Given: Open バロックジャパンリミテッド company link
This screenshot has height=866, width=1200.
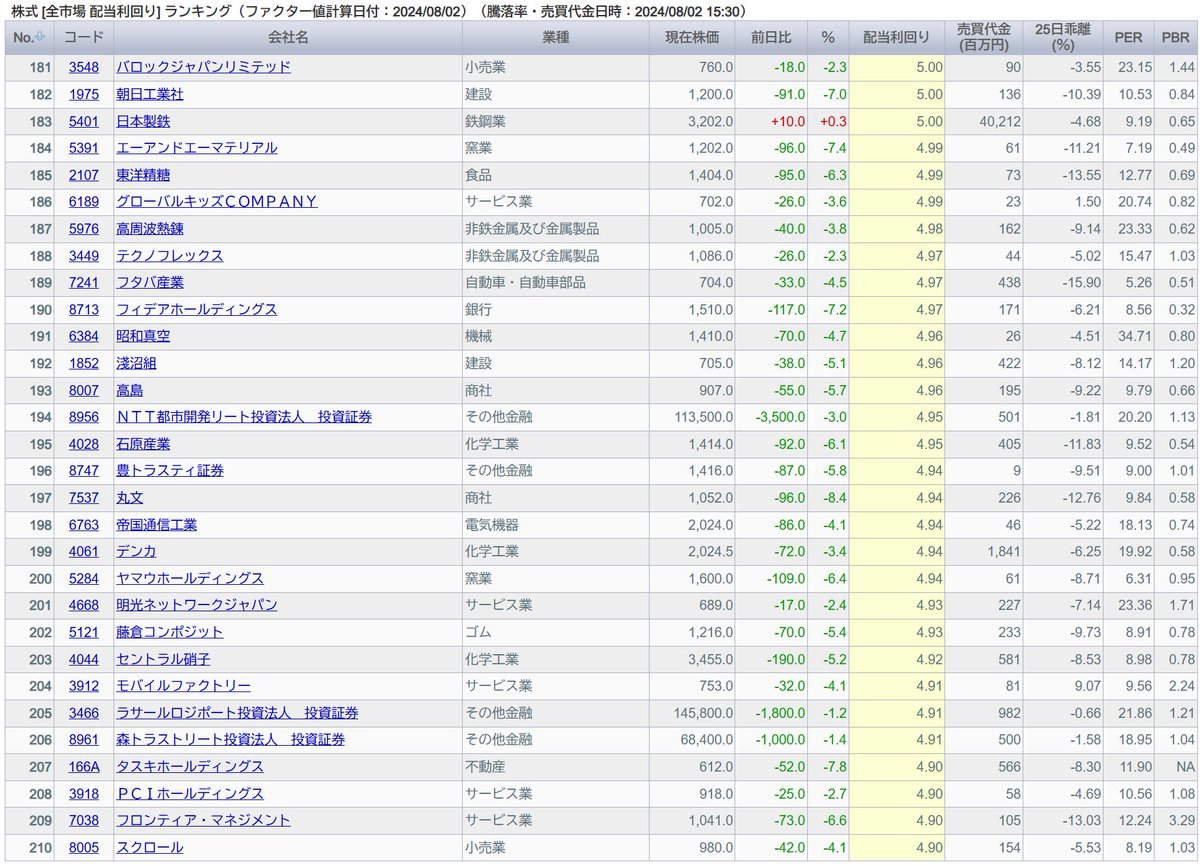Looking at the screenshot, I should 204,67.
